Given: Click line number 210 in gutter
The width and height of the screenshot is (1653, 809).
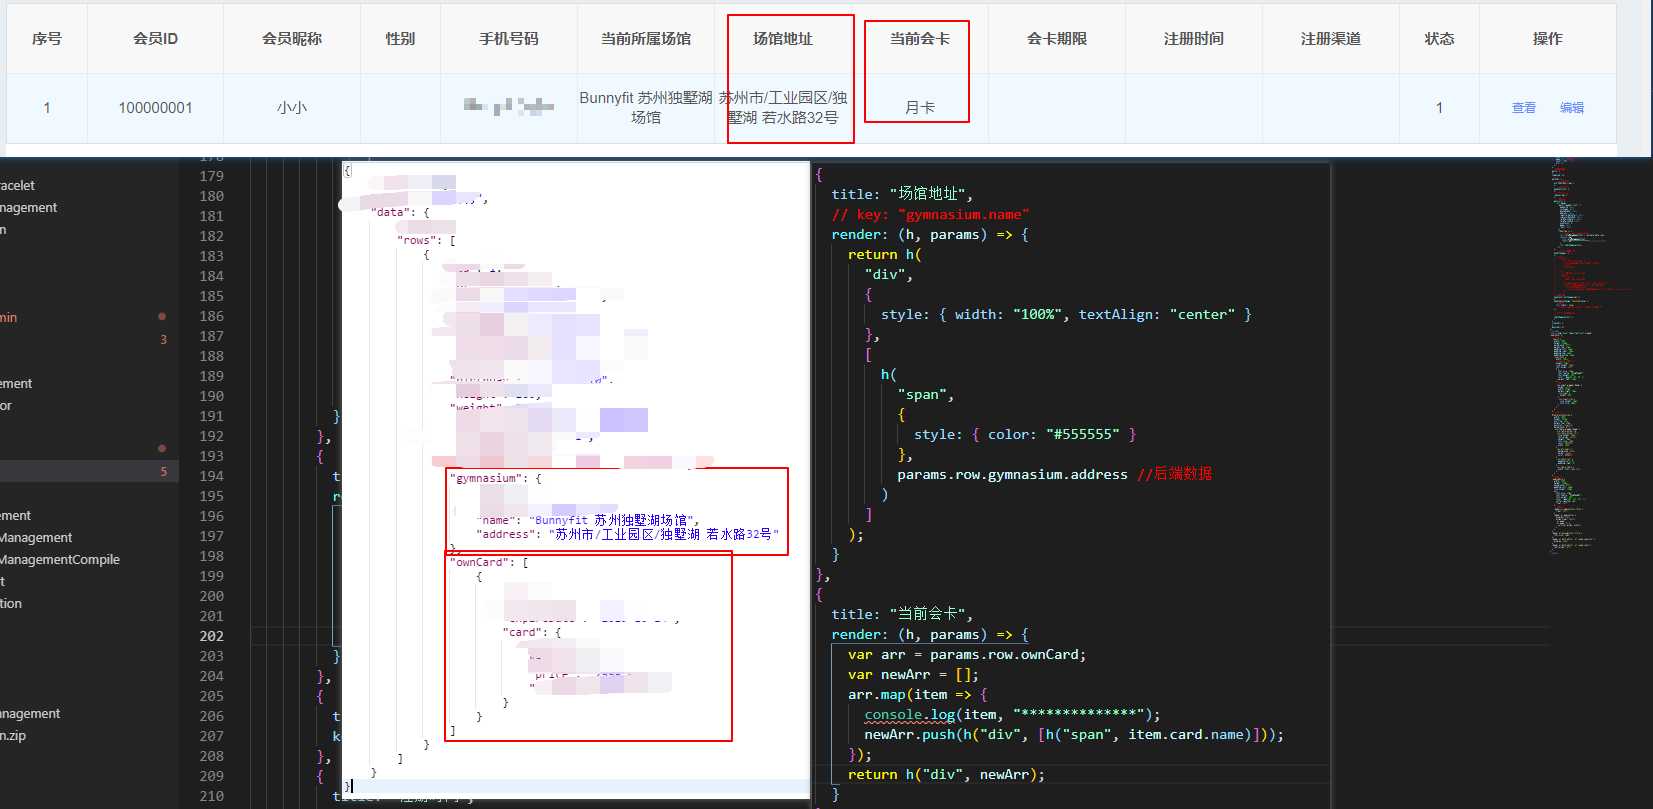Looking at the screenshot, I should click(x=212, y=796).
